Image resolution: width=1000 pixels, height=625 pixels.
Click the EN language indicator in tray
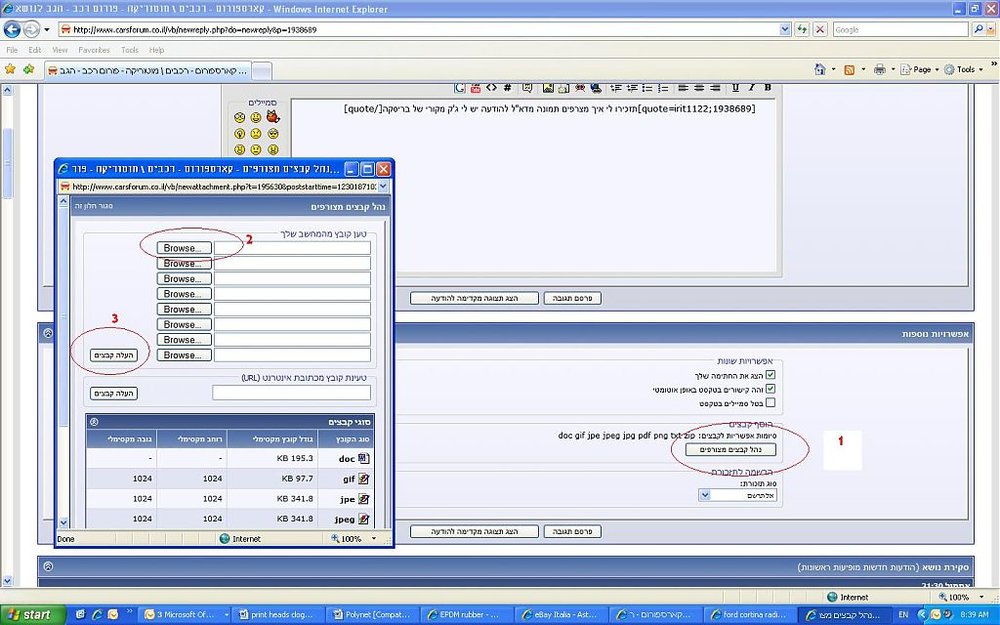[x=903, y=615]
